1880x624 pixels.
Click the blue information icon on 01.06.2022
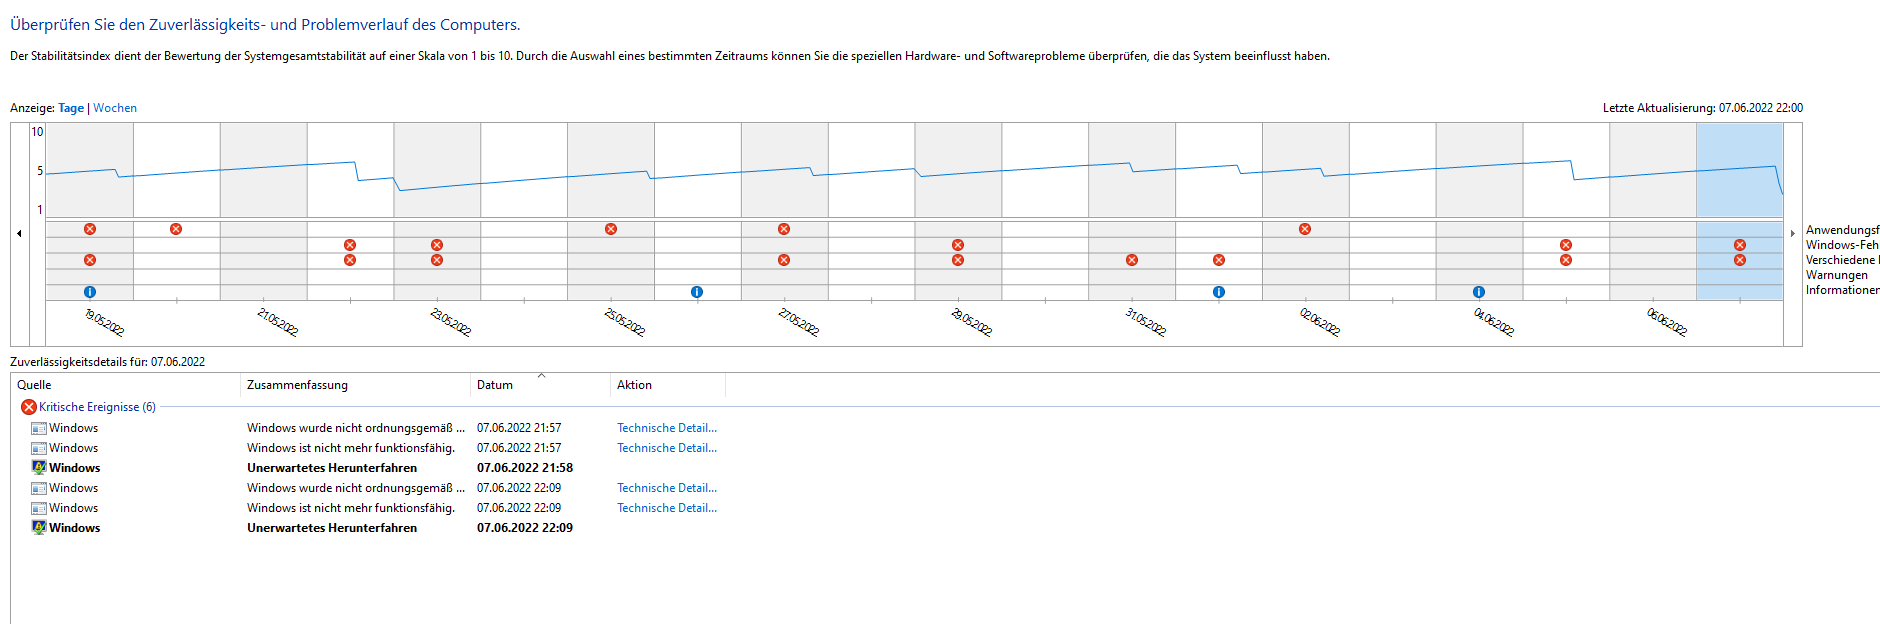coord(1219,292)
